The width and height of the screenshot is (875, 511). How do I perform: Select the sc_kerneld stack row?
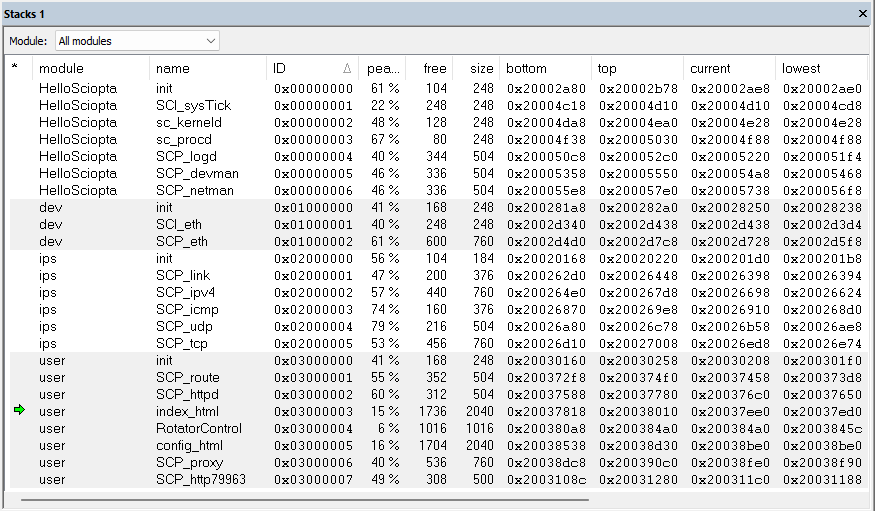click(190, 122)
